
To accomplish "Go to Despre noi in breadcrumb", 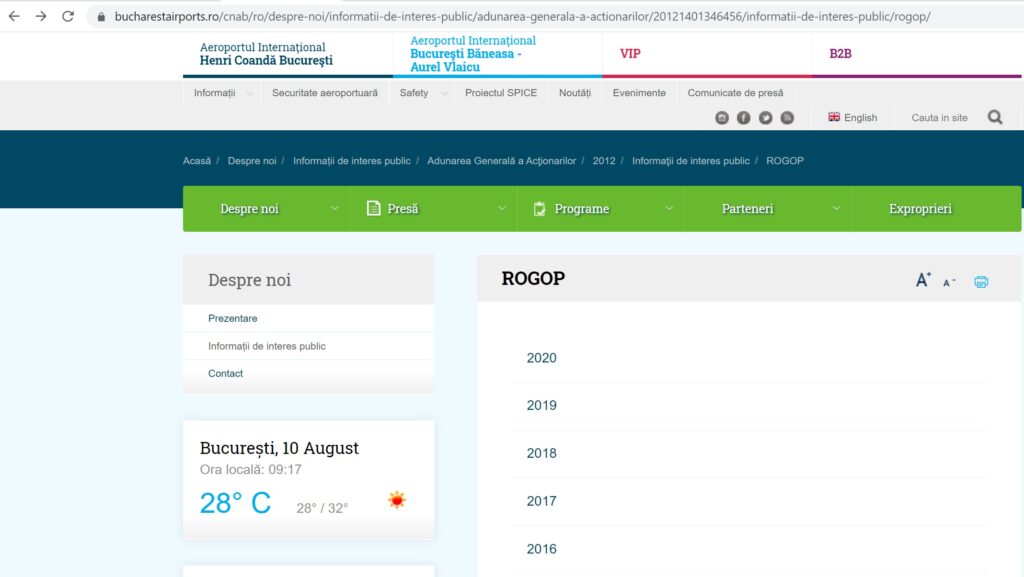I will coord(252,161).
